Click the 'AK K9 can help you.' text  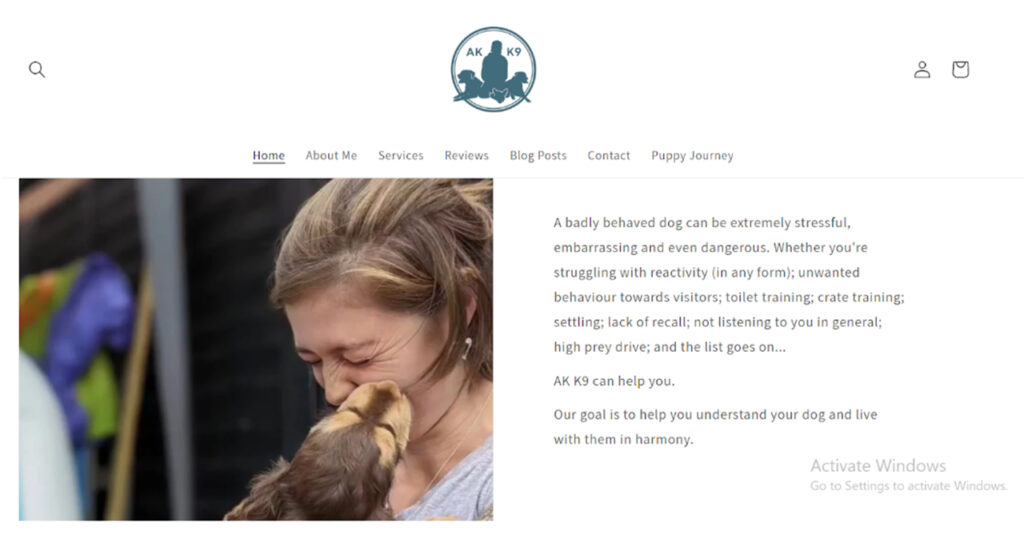[614, 381]
